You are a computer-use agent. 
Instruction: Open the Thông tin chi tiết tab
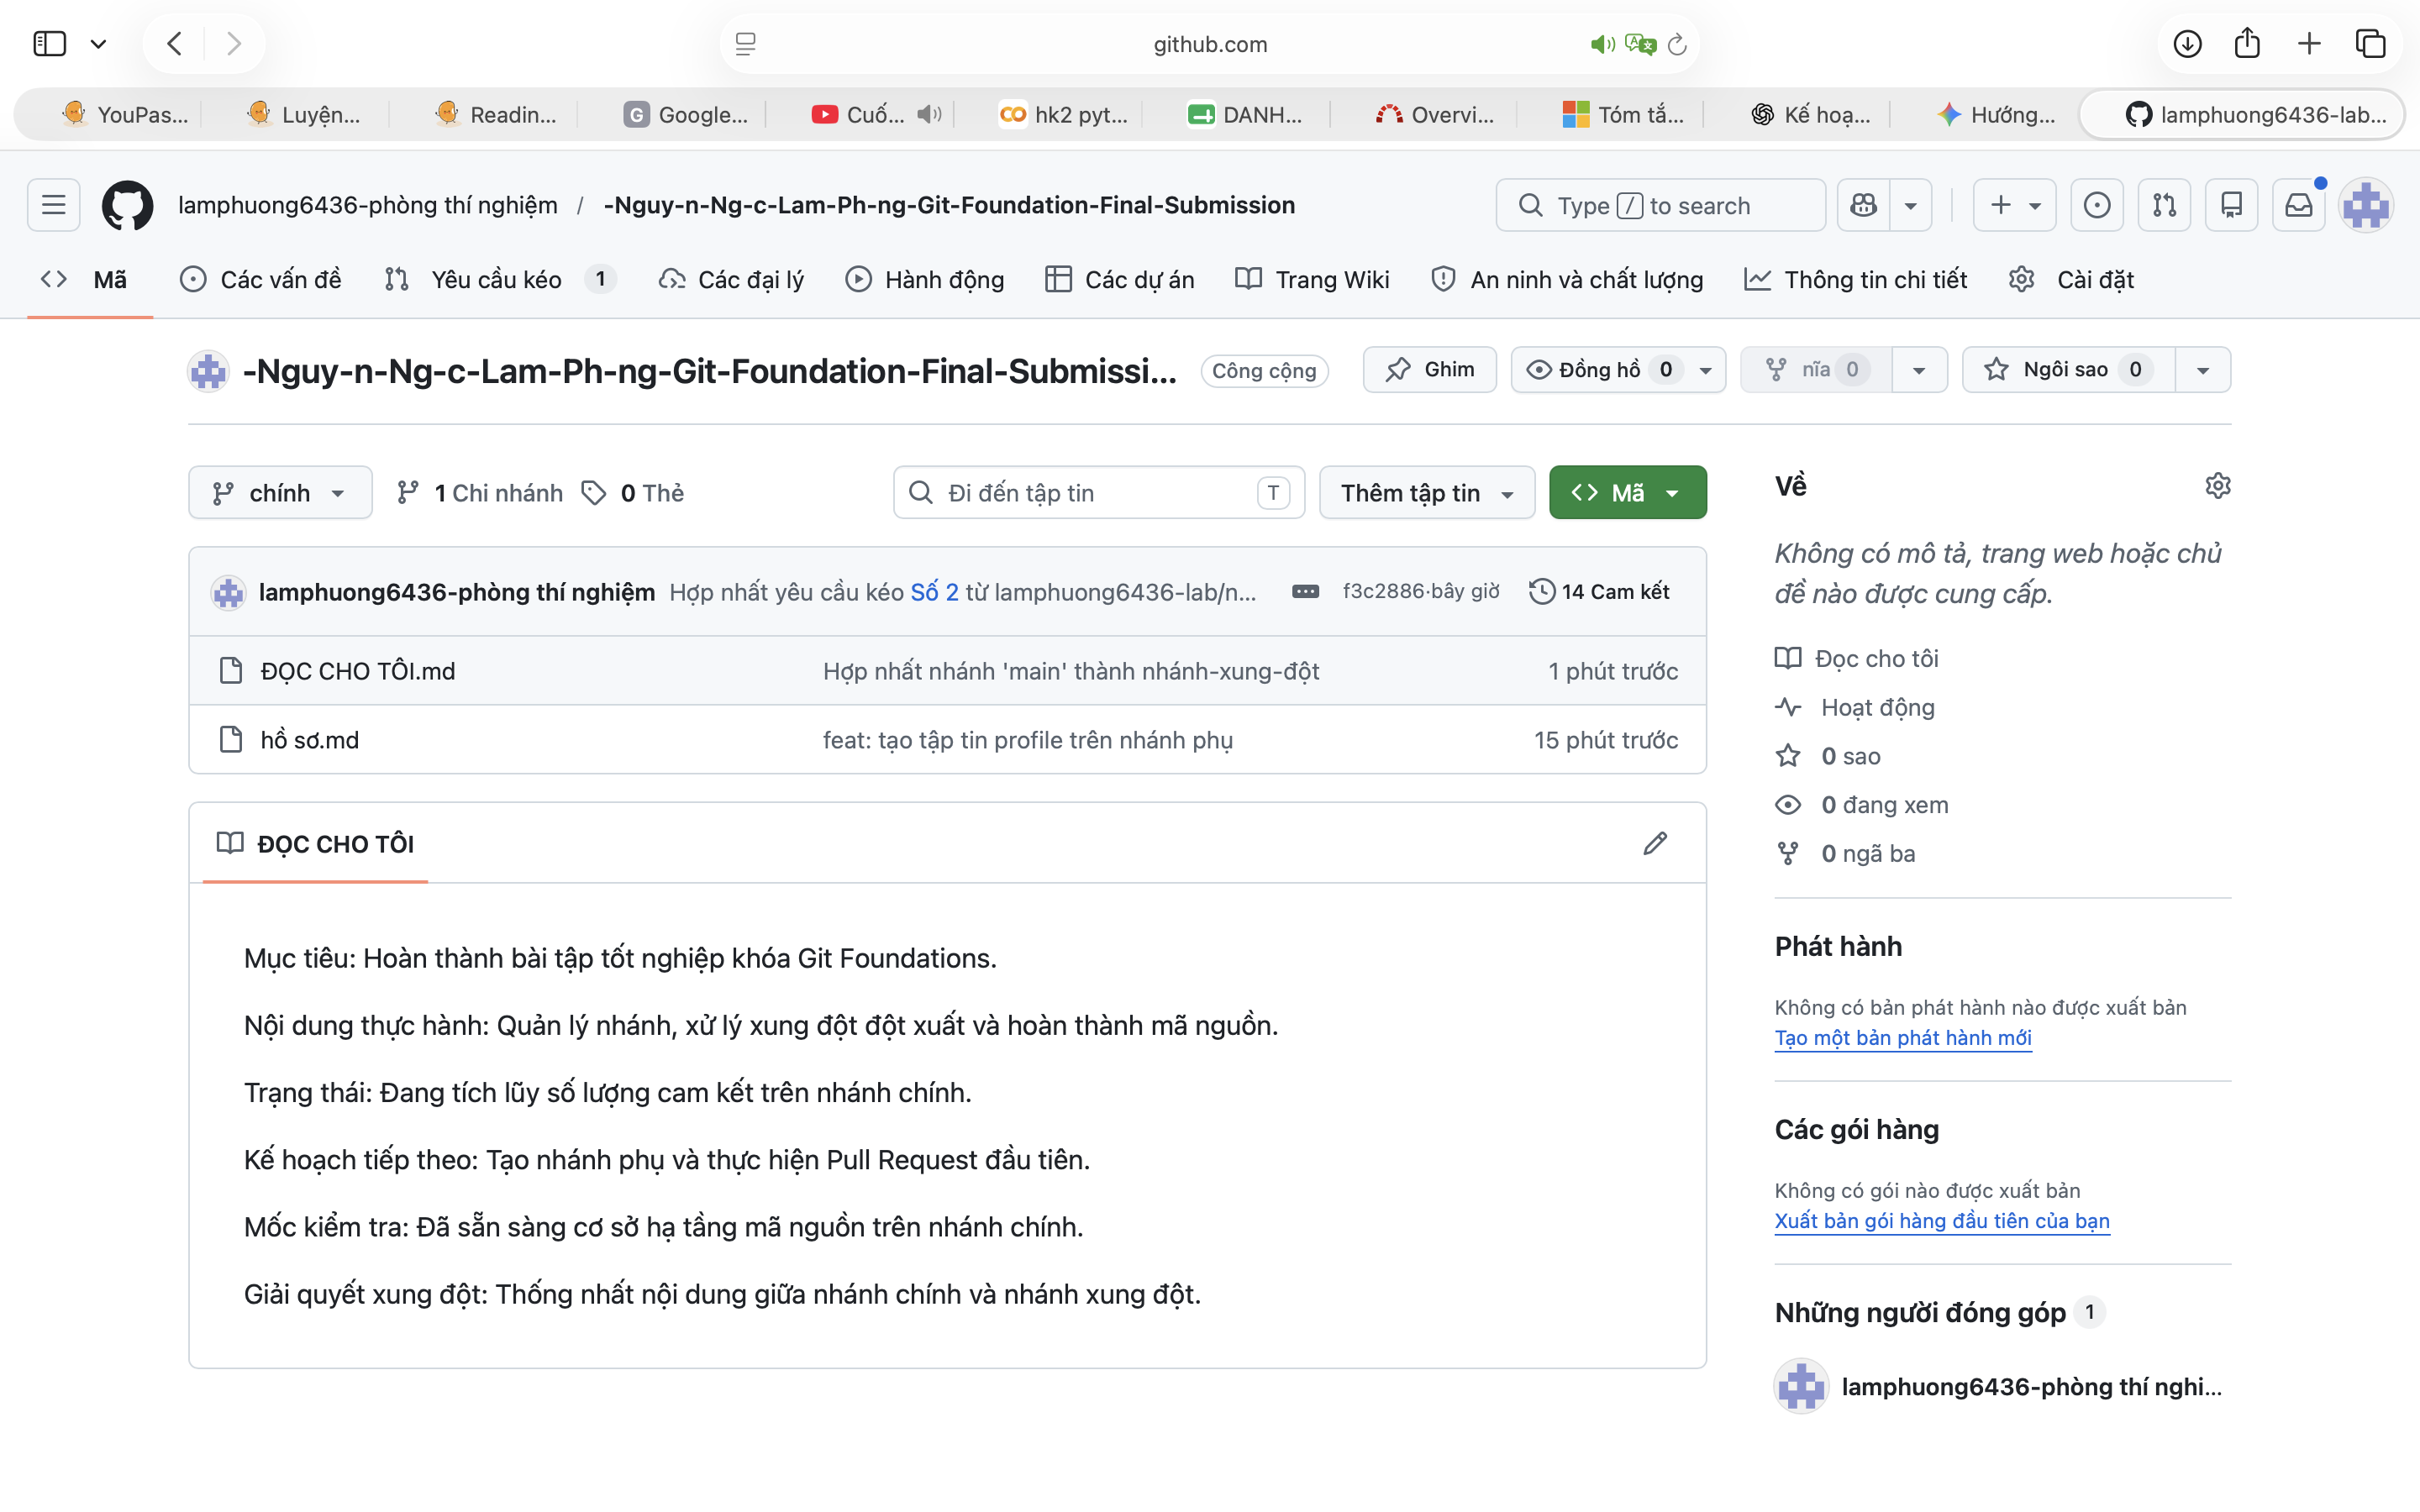click(1855, 280)
